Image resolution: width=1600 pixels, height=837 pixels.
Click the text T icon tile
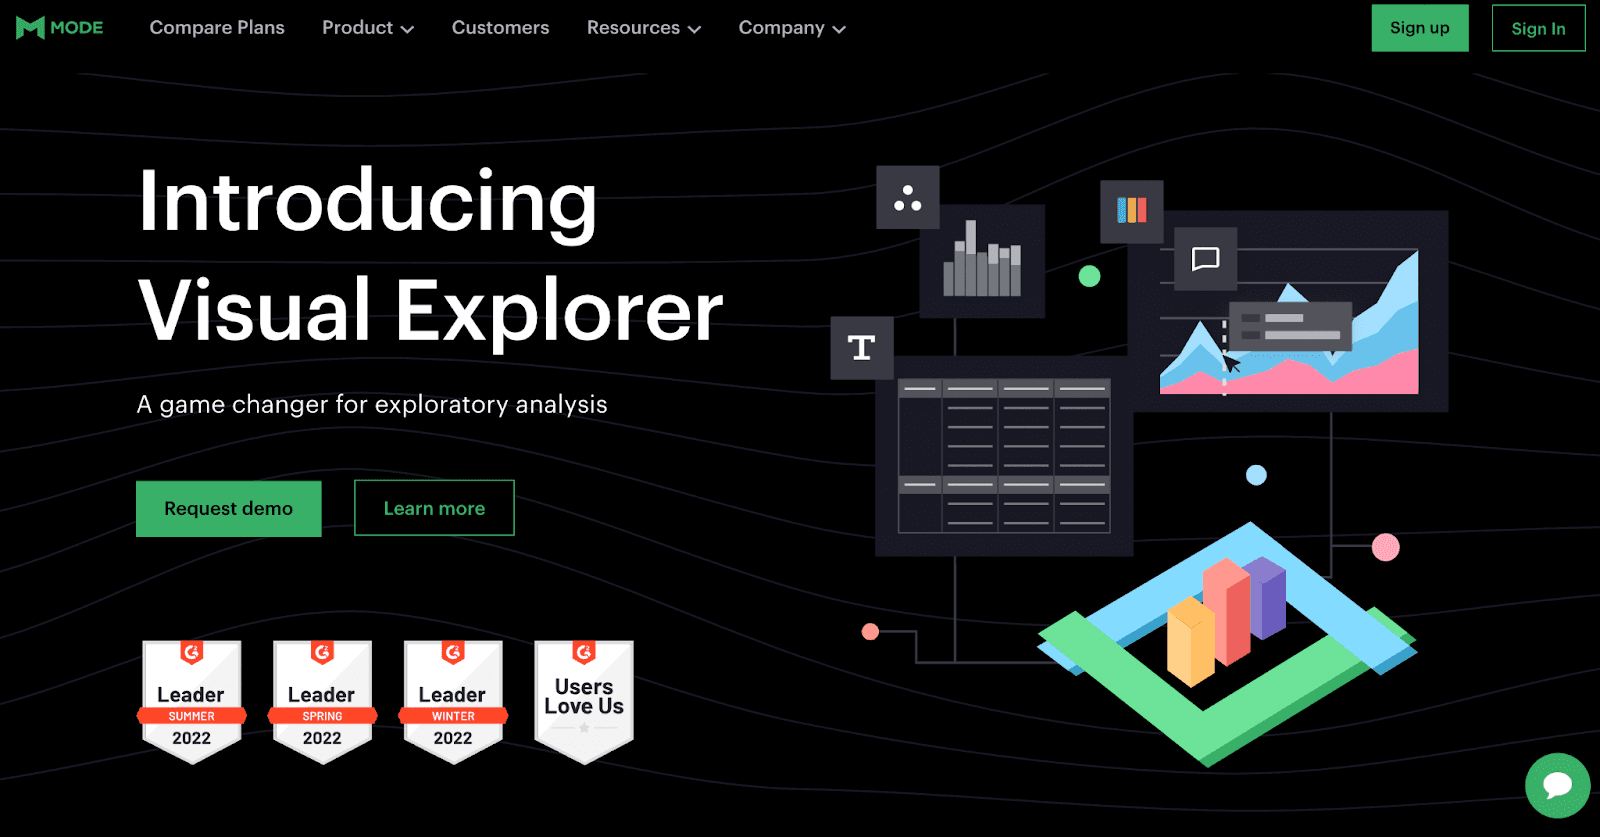click(862, 348)
